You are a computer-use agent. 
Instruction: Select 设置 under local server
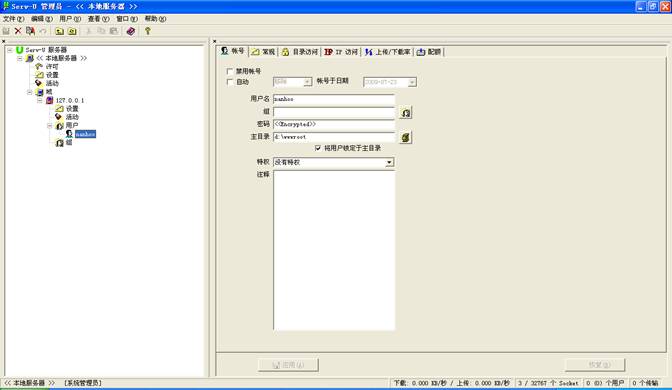point(52,75)
